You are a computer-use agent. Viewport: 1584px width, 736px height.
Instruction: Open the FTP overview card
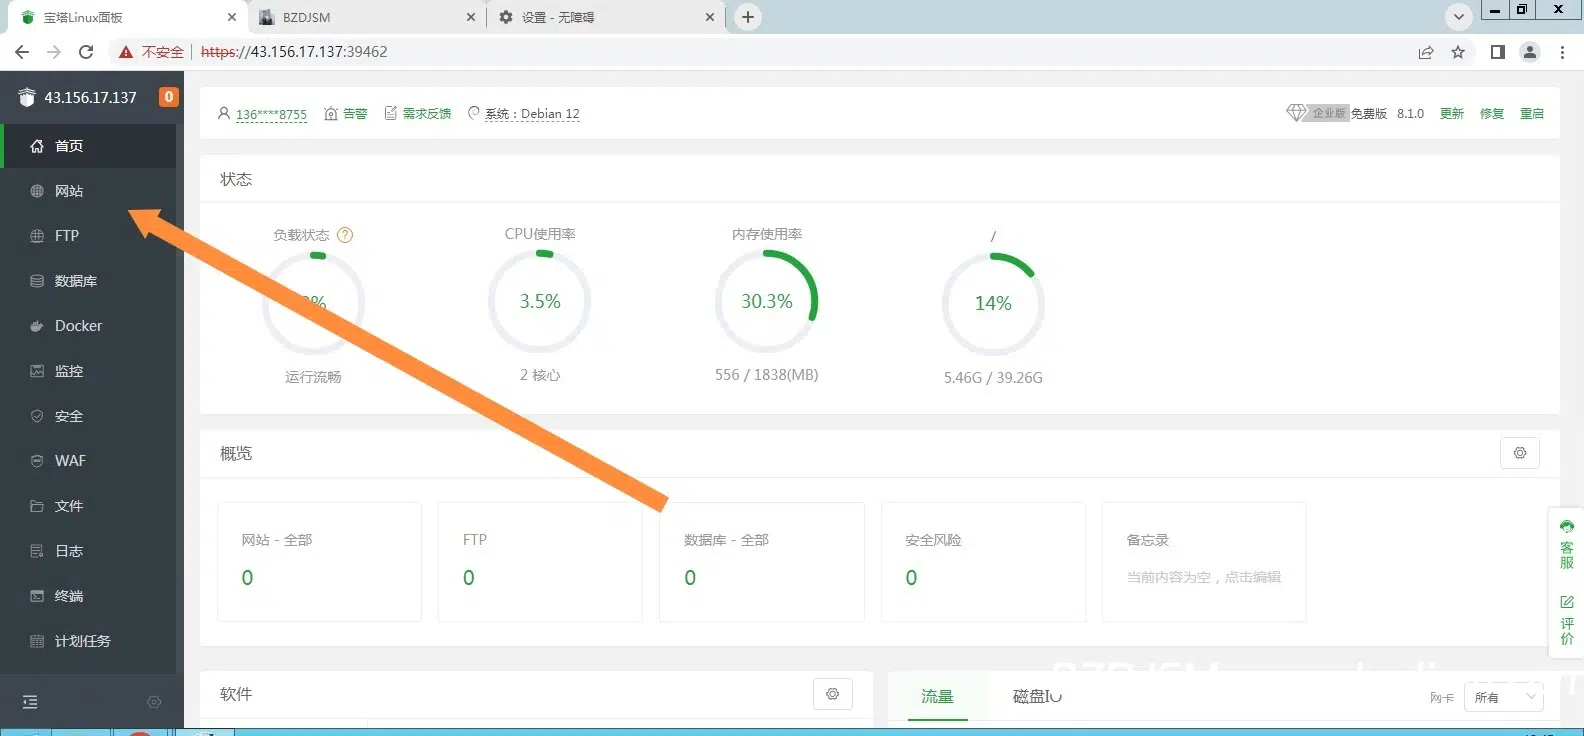click(x=540, y=562)
